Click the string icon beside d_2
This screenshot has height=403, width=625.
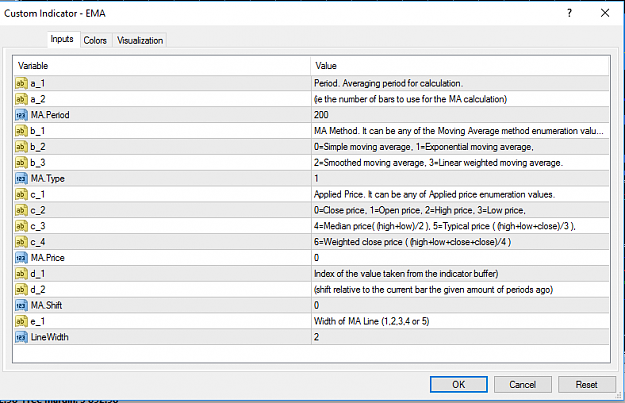click(x=21, y=289)
